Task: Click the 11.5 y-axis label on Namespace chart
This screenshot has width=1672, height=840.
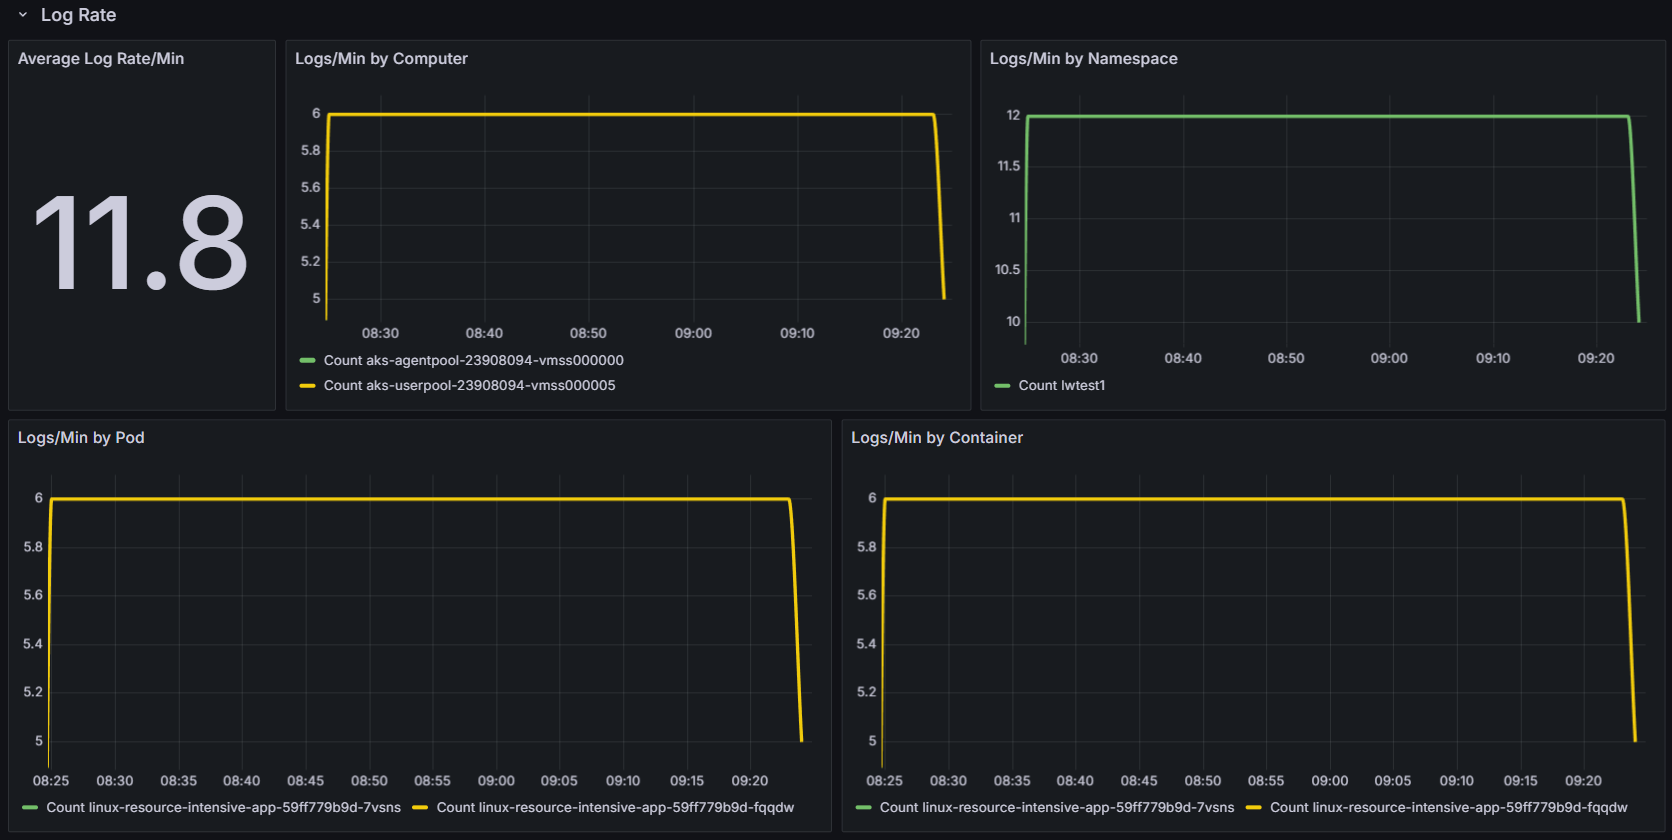Action: pos(1008,166)
